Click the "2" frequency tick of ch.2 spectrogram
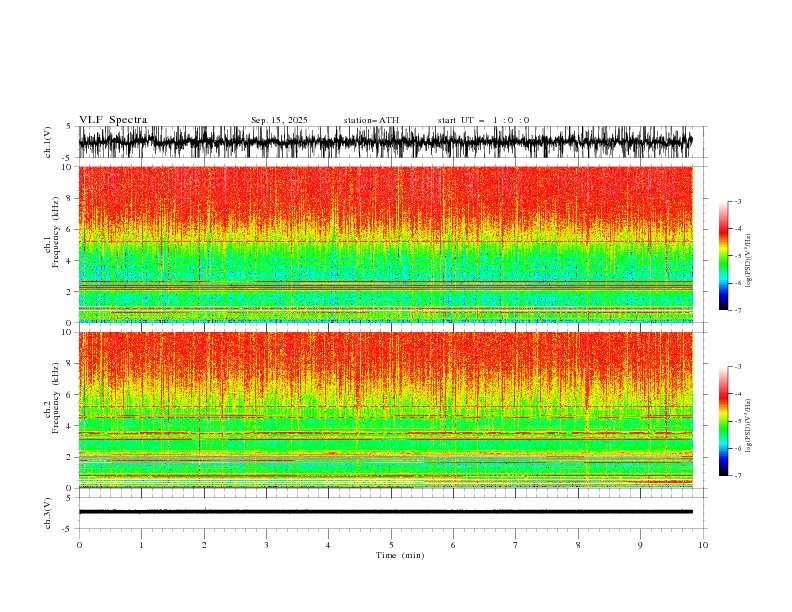This screenshot has width=792, height=612. pyautogui.click(x=71, y=457)
